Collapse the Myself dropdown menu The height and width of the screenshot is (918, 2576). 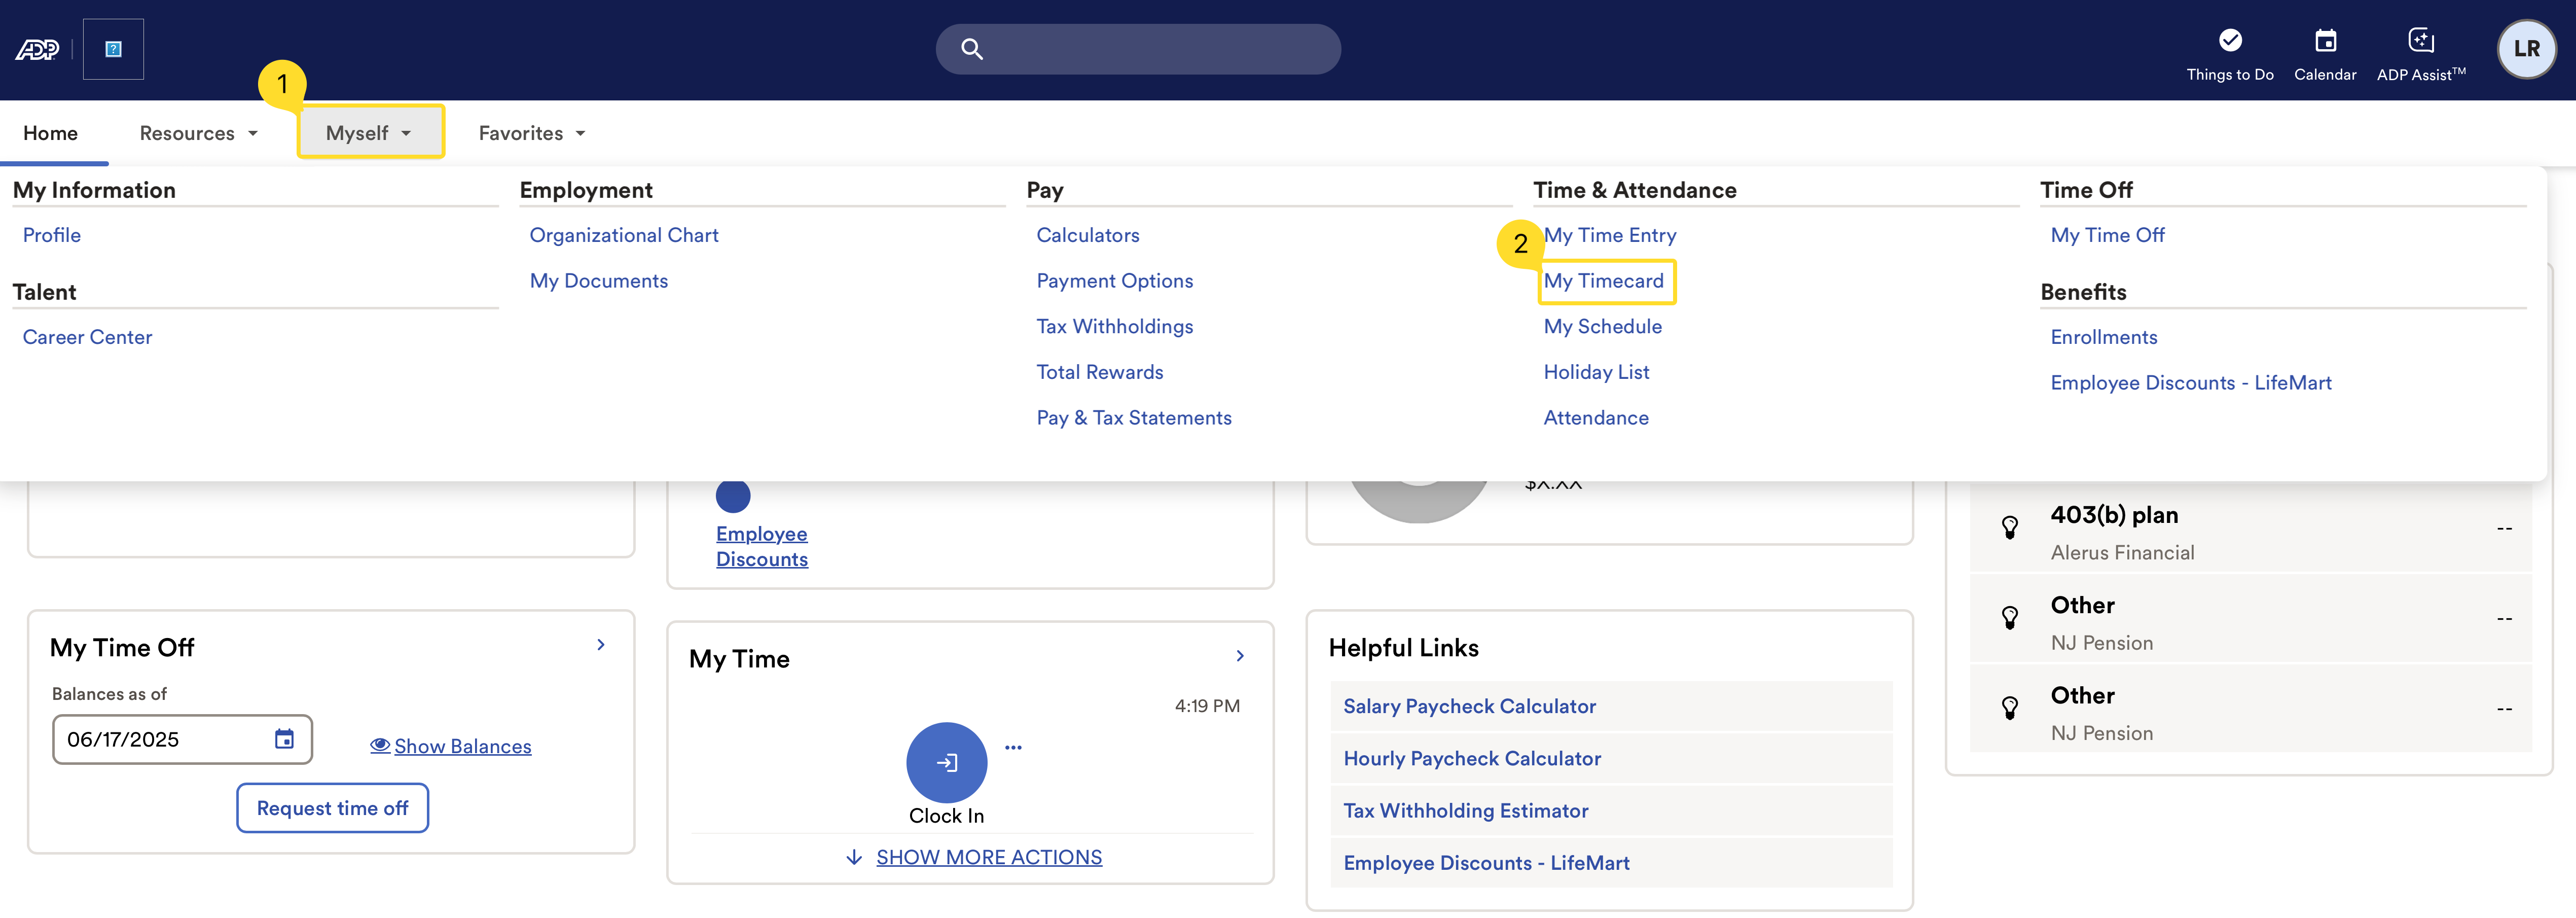tap(369, 133)
